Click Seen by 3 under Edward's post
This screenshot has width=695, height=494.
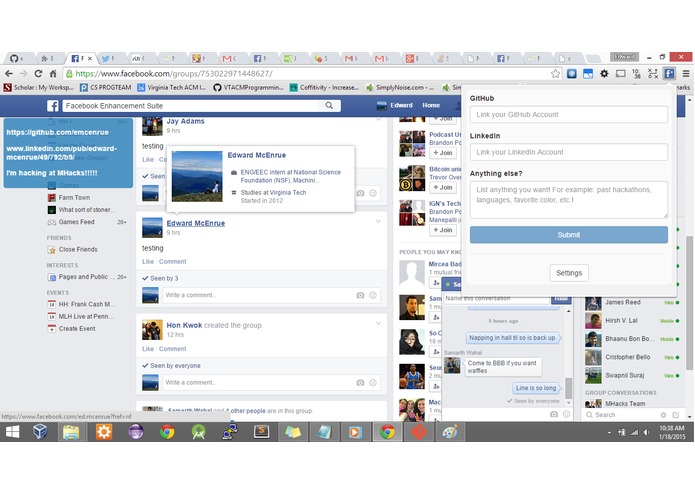pos(164,278)
